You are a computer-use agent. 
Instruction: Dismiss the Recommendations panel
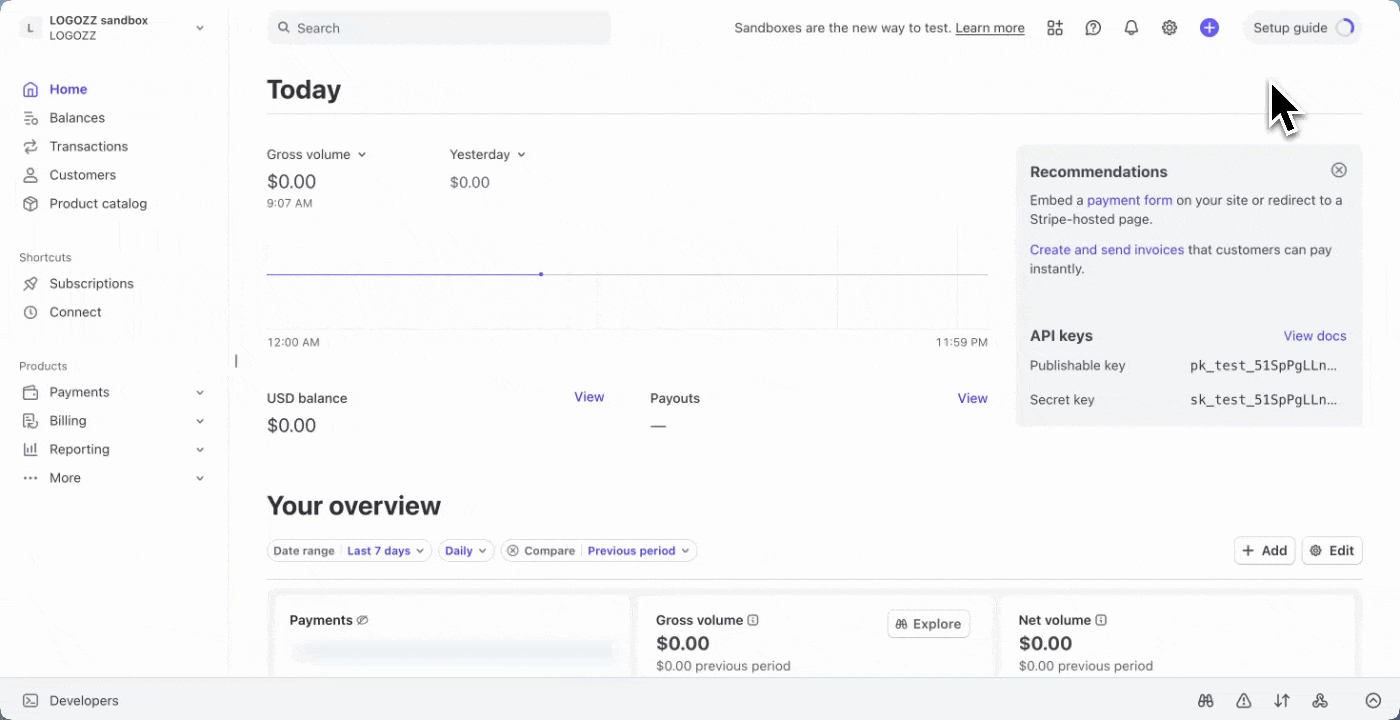[1339, 170]
